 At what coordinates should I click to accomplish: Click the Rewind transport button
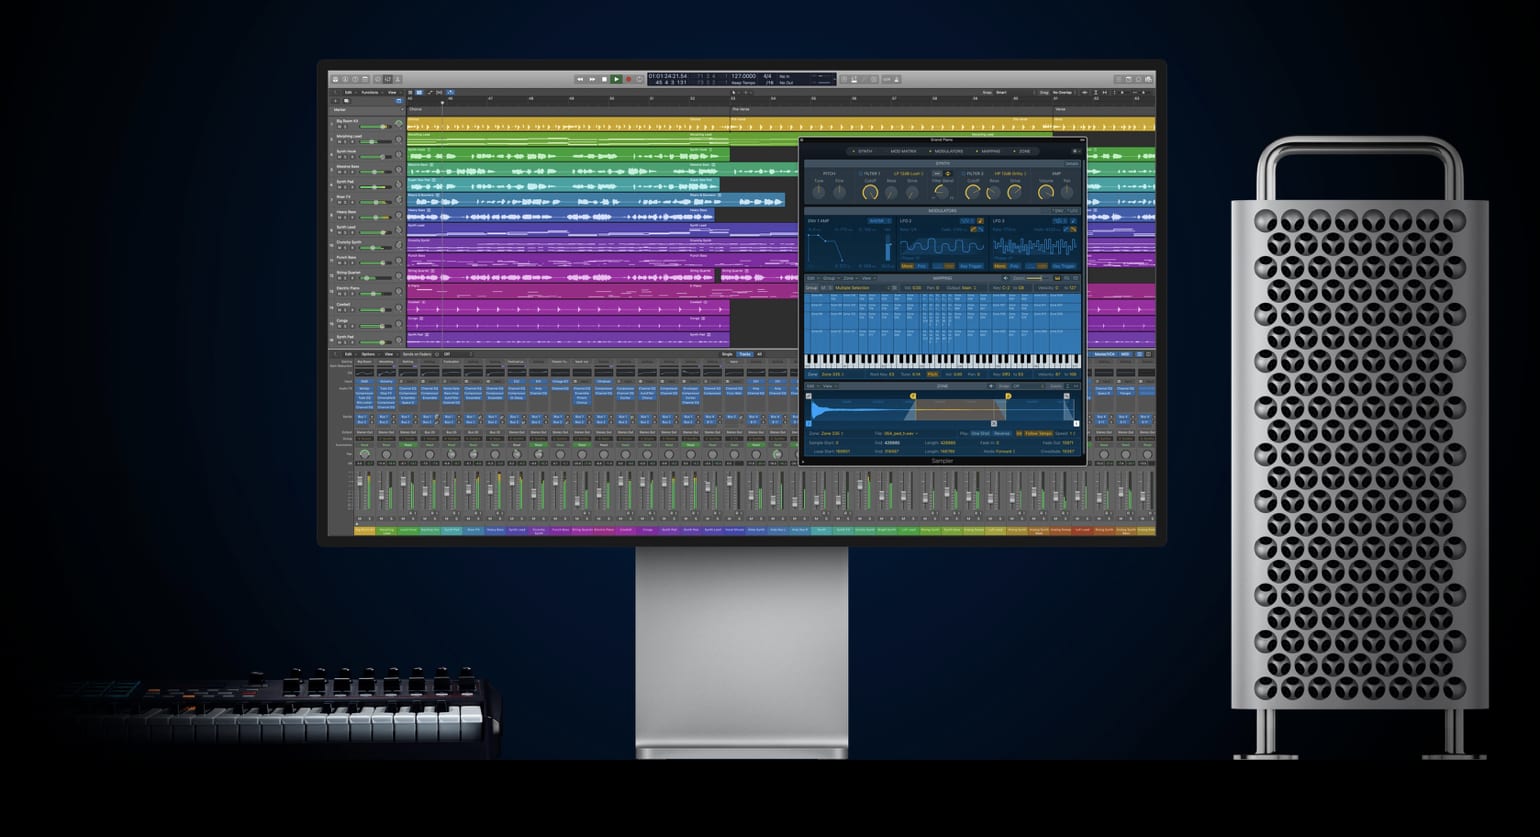(x=580, y=79)
